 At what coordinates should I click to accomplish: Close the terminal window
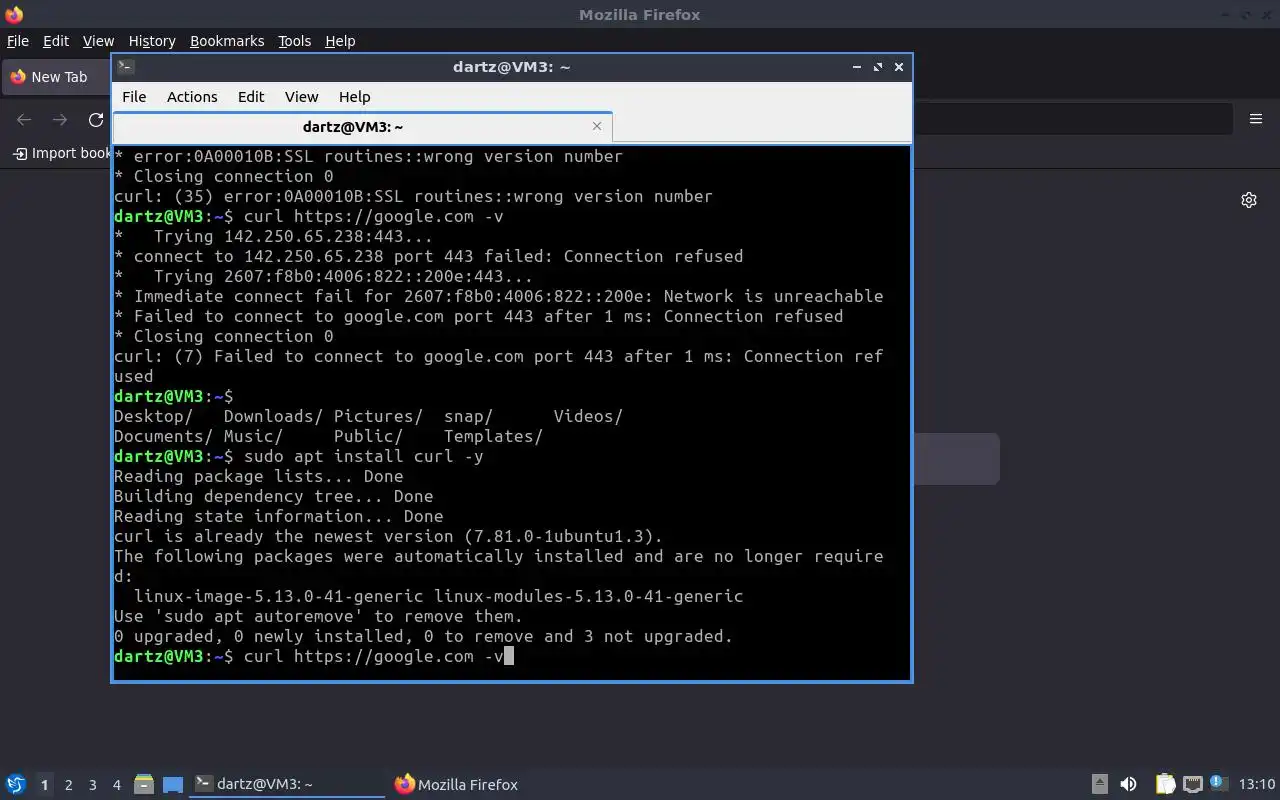click(x=899, y=67)
